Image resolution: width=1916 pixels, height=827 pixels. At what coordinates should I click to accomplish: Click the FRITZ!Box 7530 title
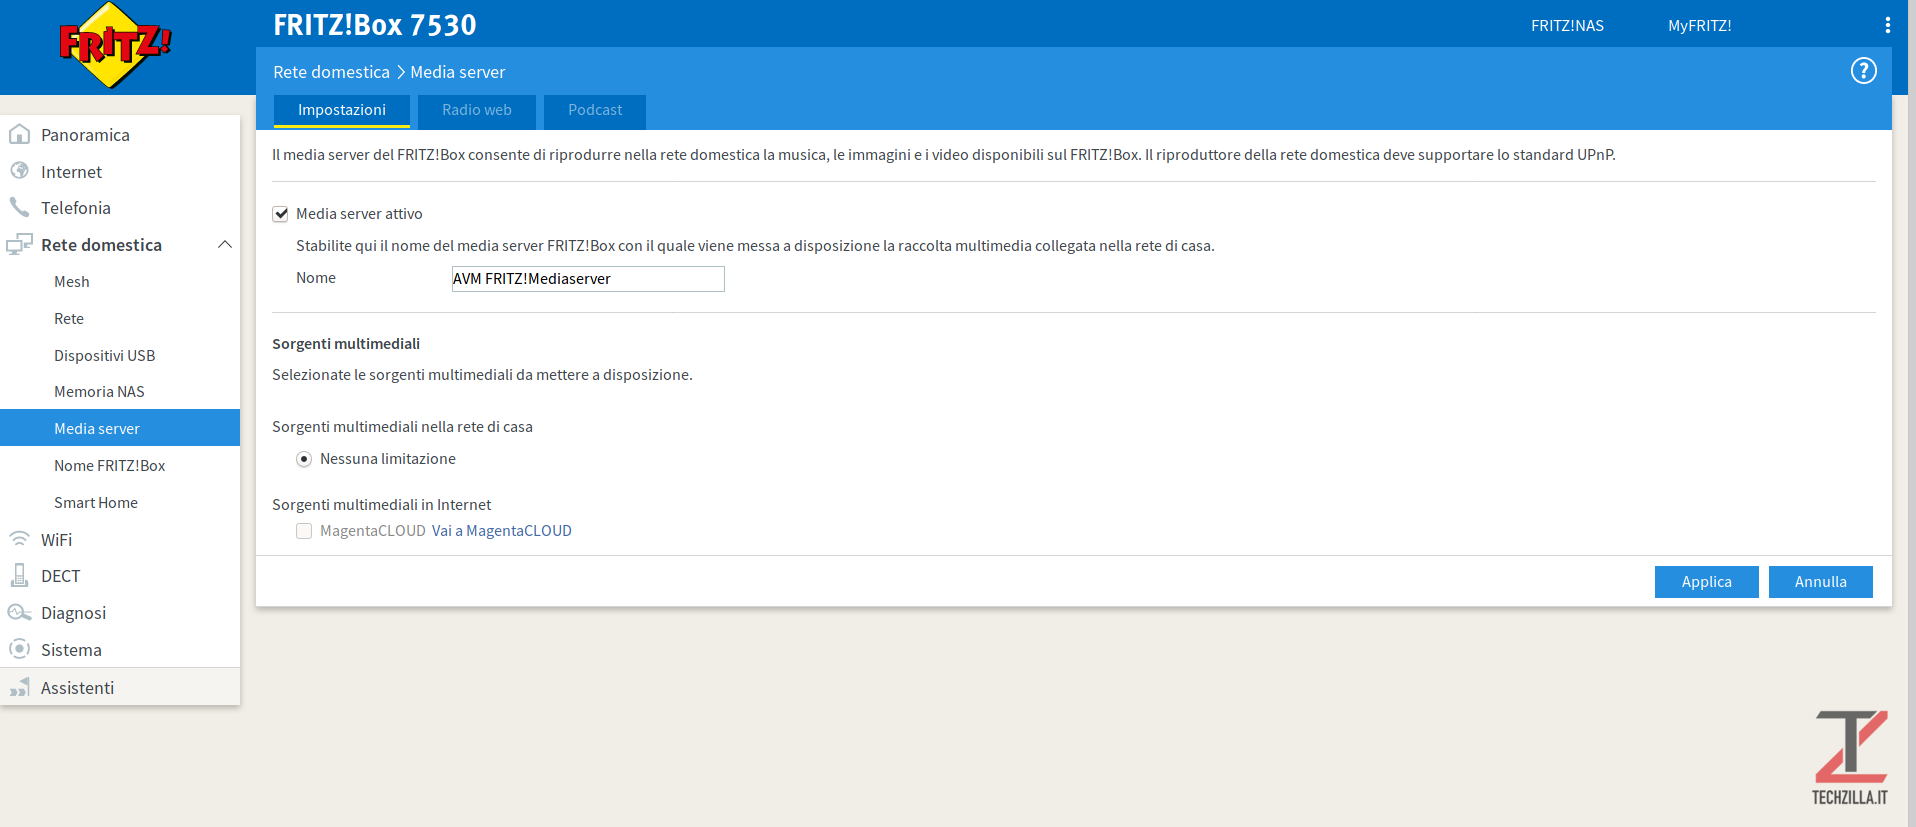point(375,25)
